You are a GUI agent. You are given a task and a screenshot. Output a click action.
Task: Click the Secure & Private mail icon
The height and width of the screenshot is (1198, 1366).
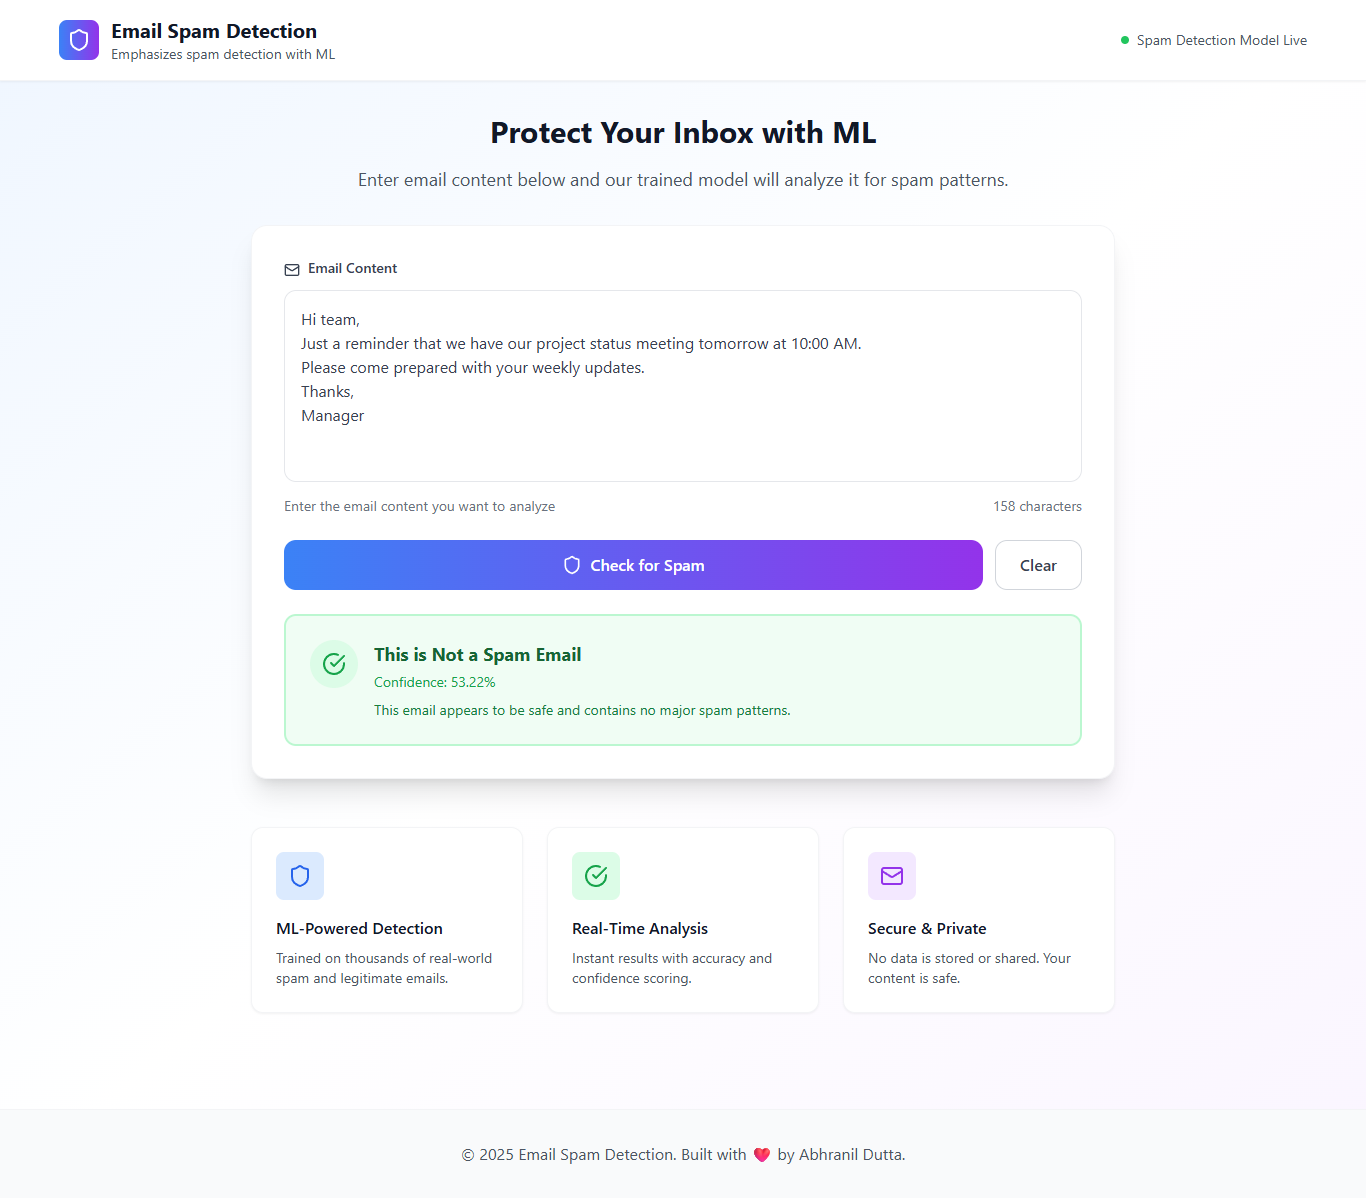click(892, 876)
